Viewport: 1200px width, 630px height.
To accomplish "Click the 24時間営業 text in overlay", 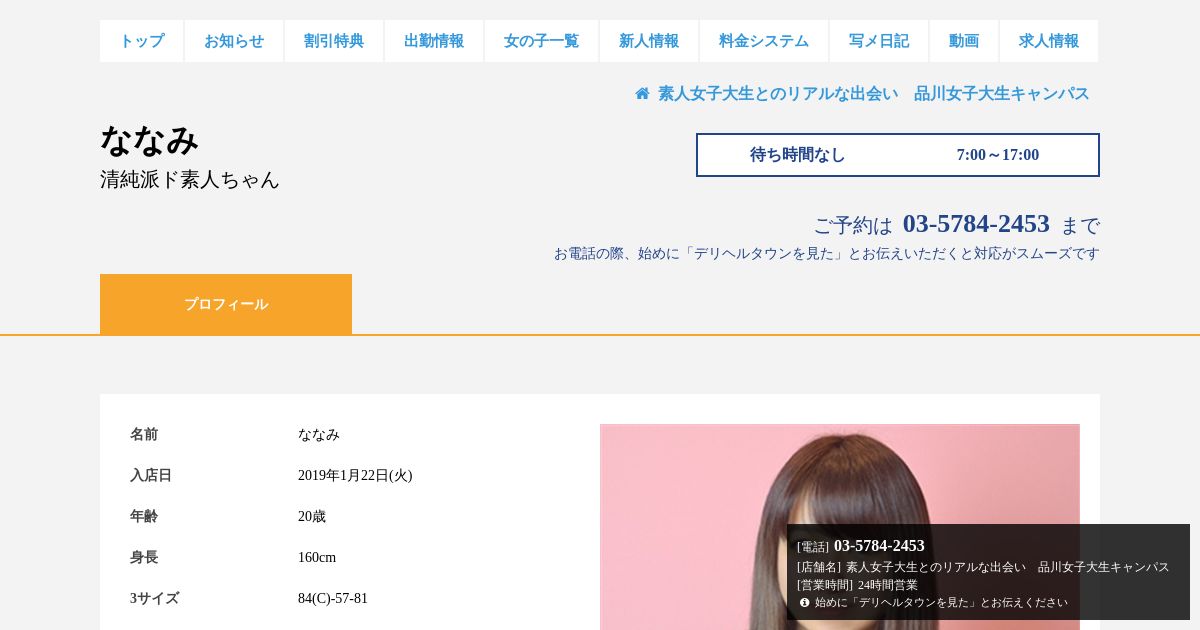I will pyautogui.click(x=888, y=585).
